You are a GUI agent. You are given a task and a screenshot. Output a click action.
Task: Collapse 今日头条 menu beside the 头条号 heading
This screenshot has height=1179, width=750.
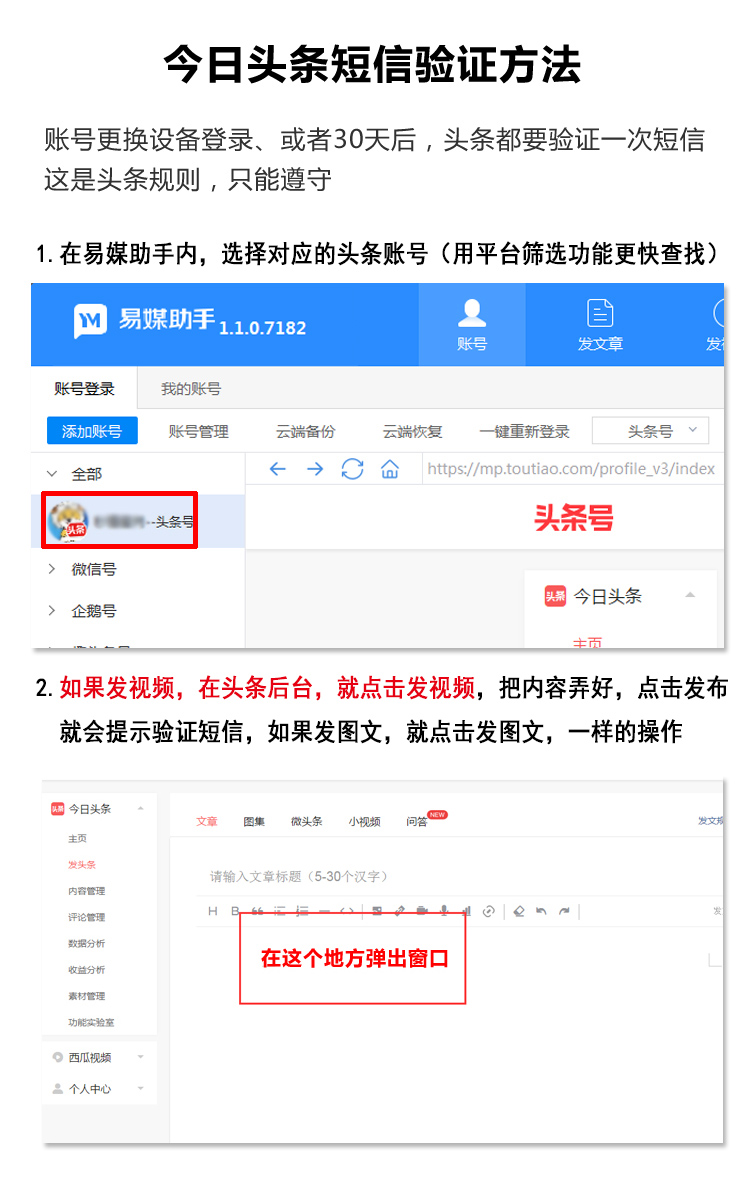(x=690, y=596)
